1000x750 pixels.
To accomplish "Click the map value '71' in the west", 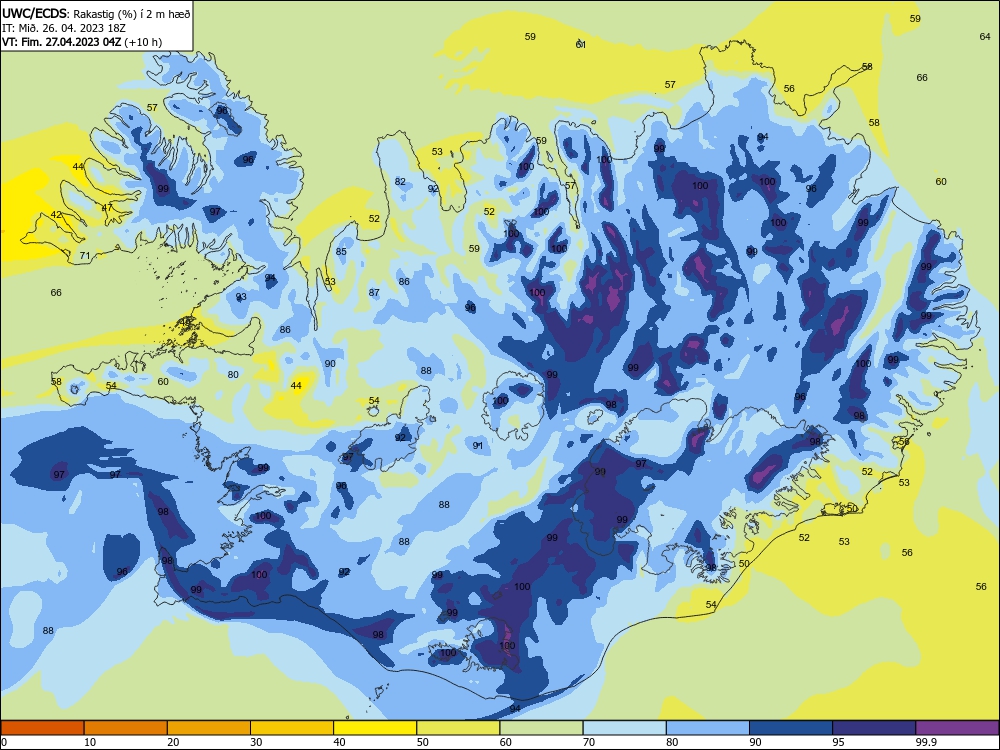I will 85,256.
